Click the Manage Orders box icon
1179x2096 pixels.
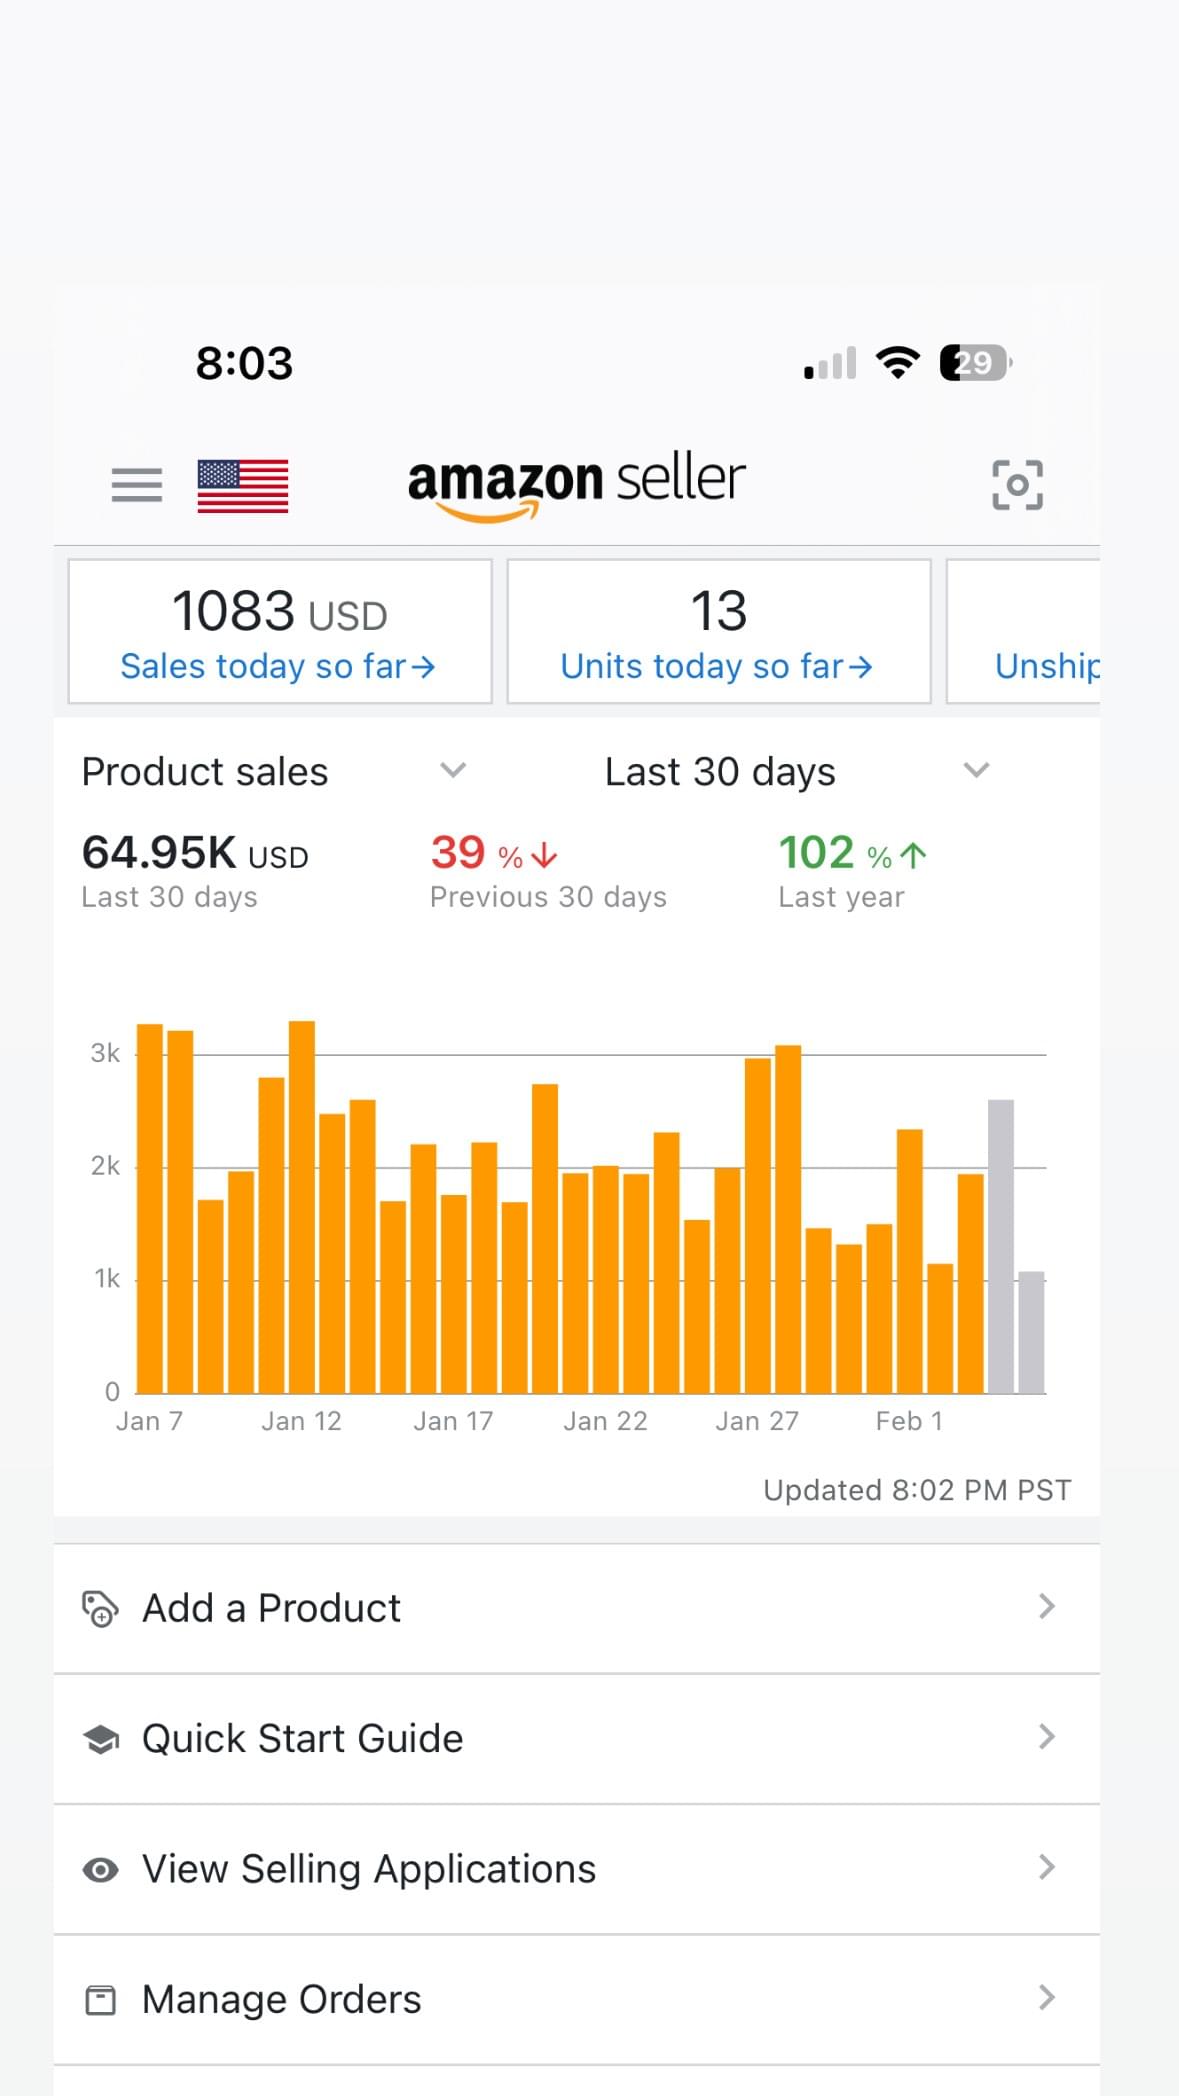(x=100, y=2000)
